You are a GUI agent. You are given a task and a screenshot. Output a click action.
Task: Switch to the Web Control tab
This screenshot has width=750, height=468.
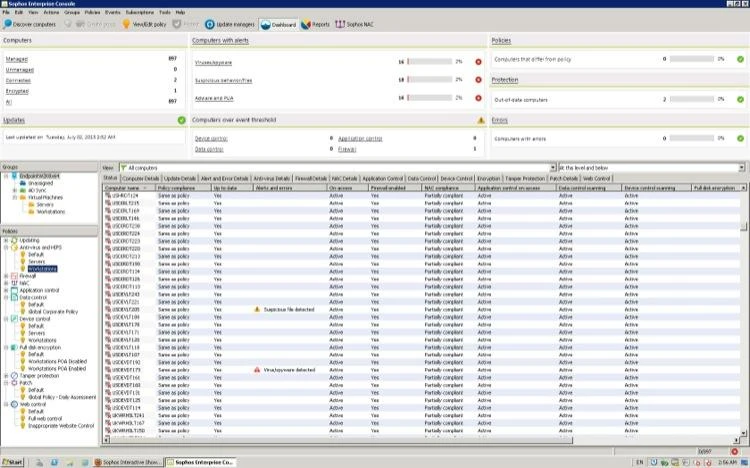point(596,178)
